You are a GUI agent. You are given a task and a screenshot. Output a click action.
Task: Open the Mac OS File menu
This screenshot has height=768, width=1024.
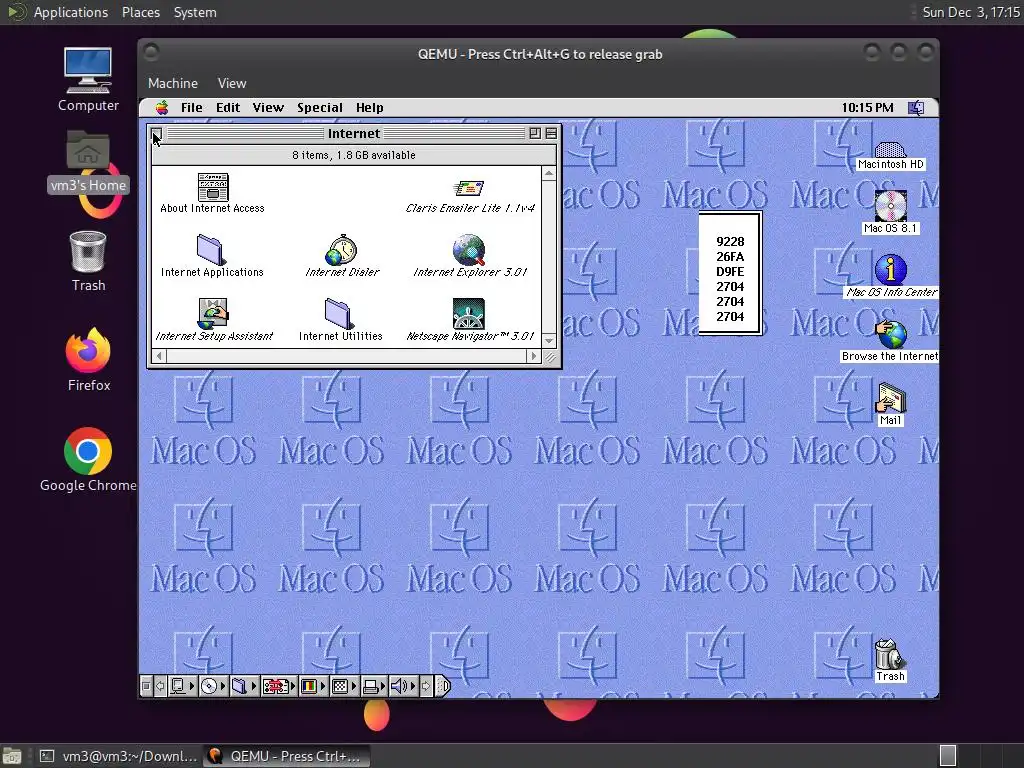(x=191, y=108)
